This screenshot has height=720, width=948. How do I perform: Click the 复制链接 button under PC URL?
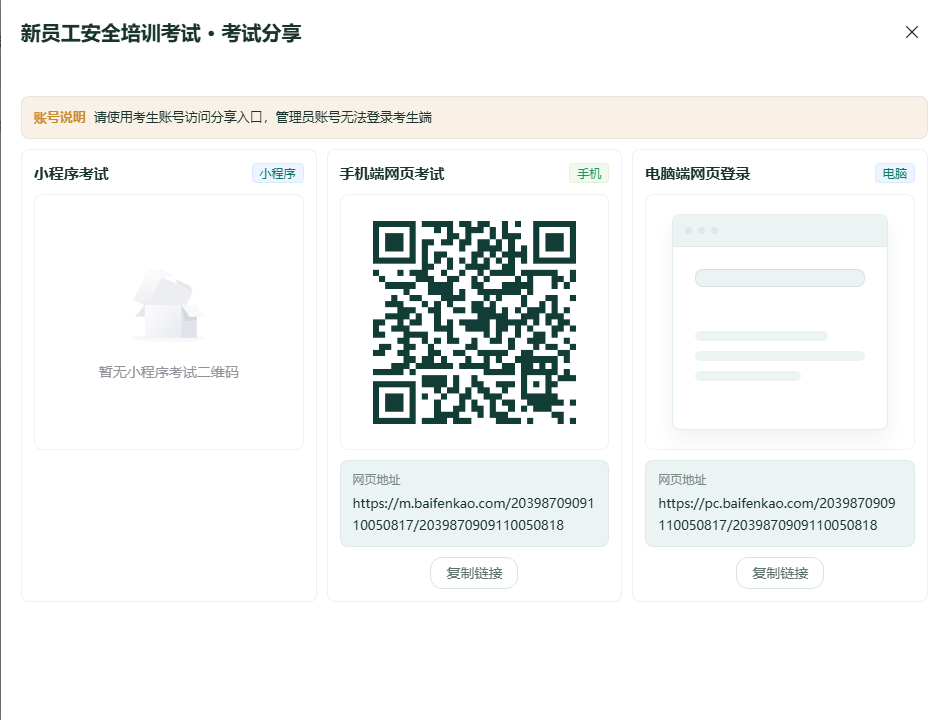[x=780, y=573]
